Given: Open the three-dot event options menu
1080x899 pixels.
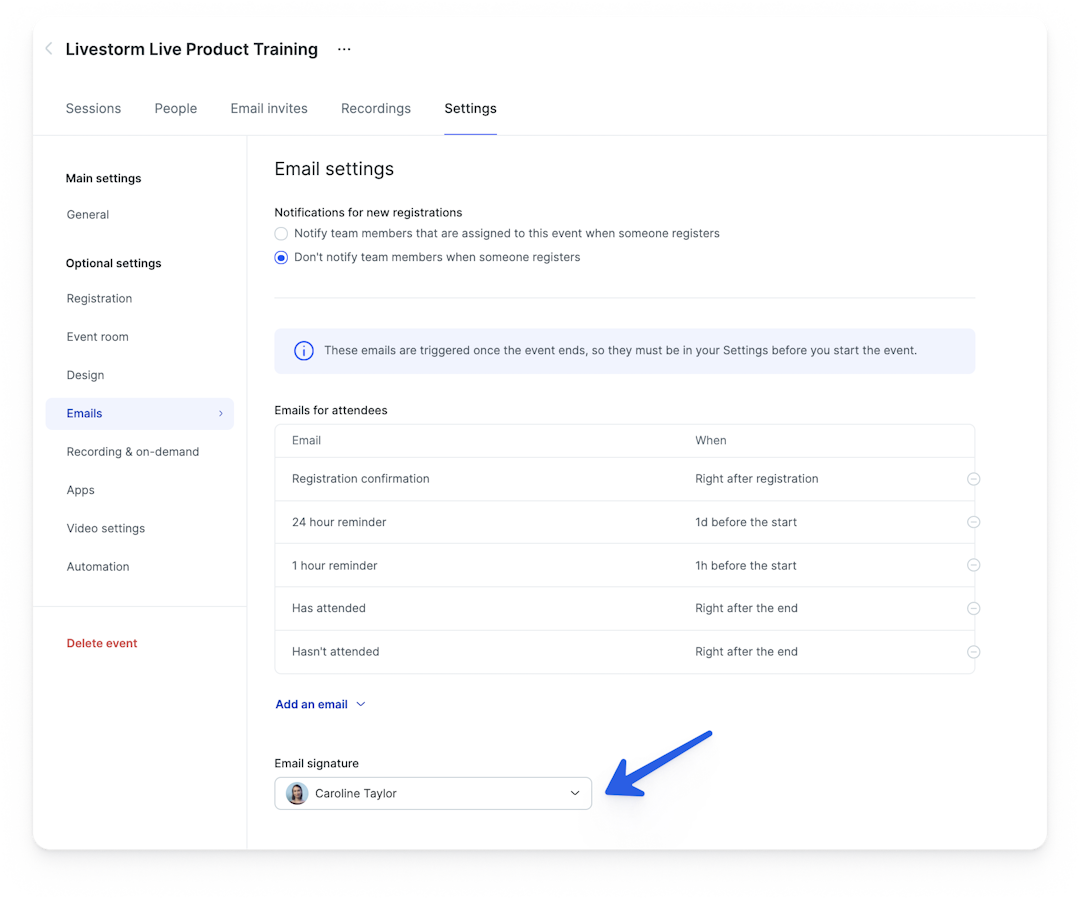Looking at the screenshot, I should pos(344,49).
